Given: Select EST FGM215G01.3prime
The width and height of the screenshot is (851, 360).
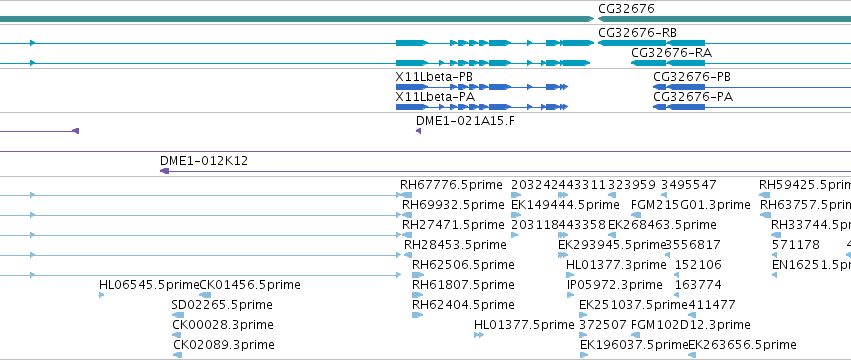Looking at the screenshot, I should pos(691,205).
